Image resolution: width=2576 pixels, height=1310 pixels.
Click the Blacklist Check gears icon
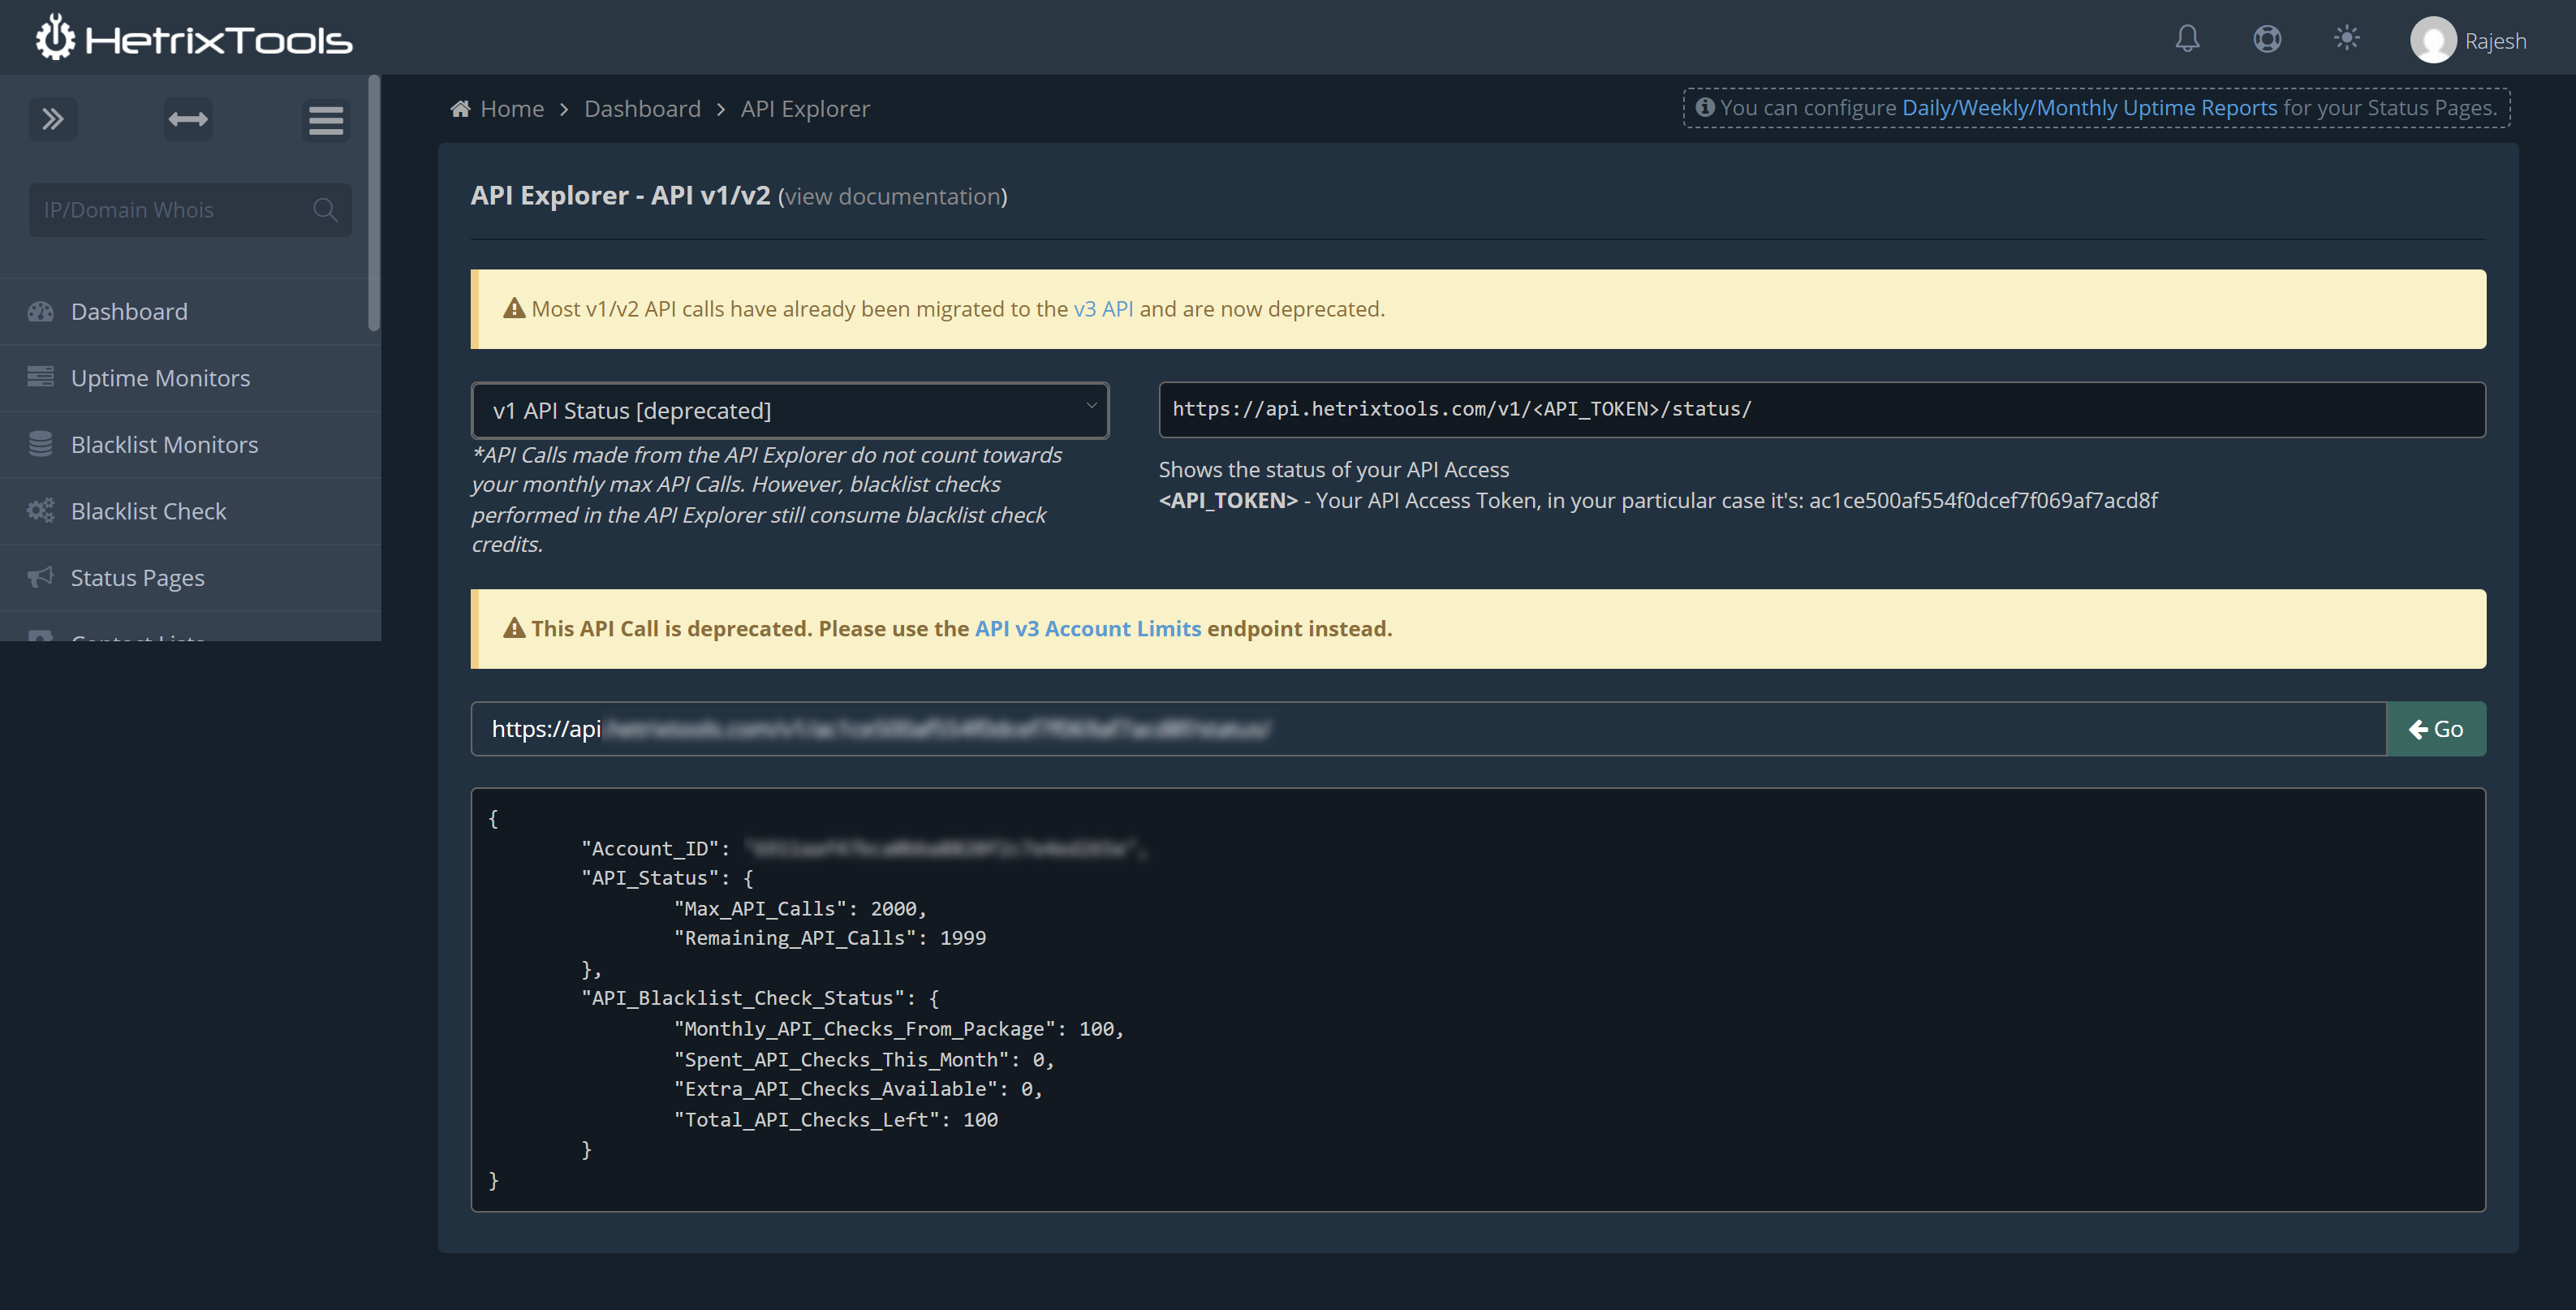[x=40, y=511]
